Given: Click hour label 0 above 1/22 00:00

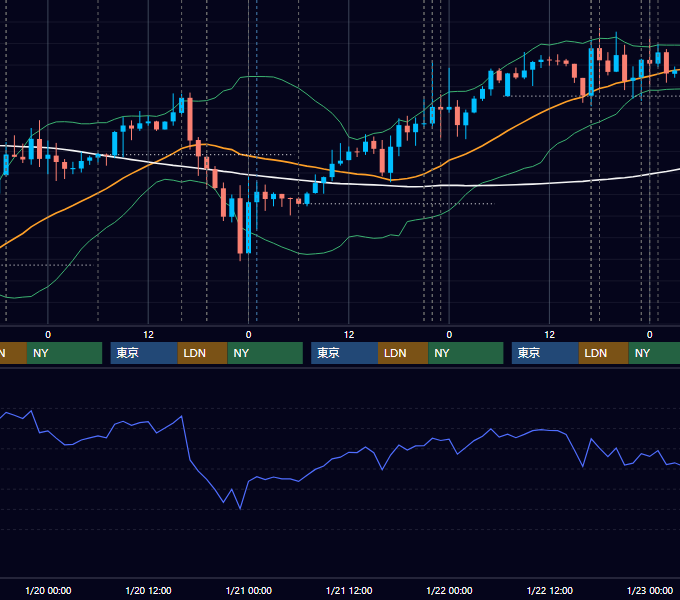Looking at the screenshot, I should tap(449, 335).
